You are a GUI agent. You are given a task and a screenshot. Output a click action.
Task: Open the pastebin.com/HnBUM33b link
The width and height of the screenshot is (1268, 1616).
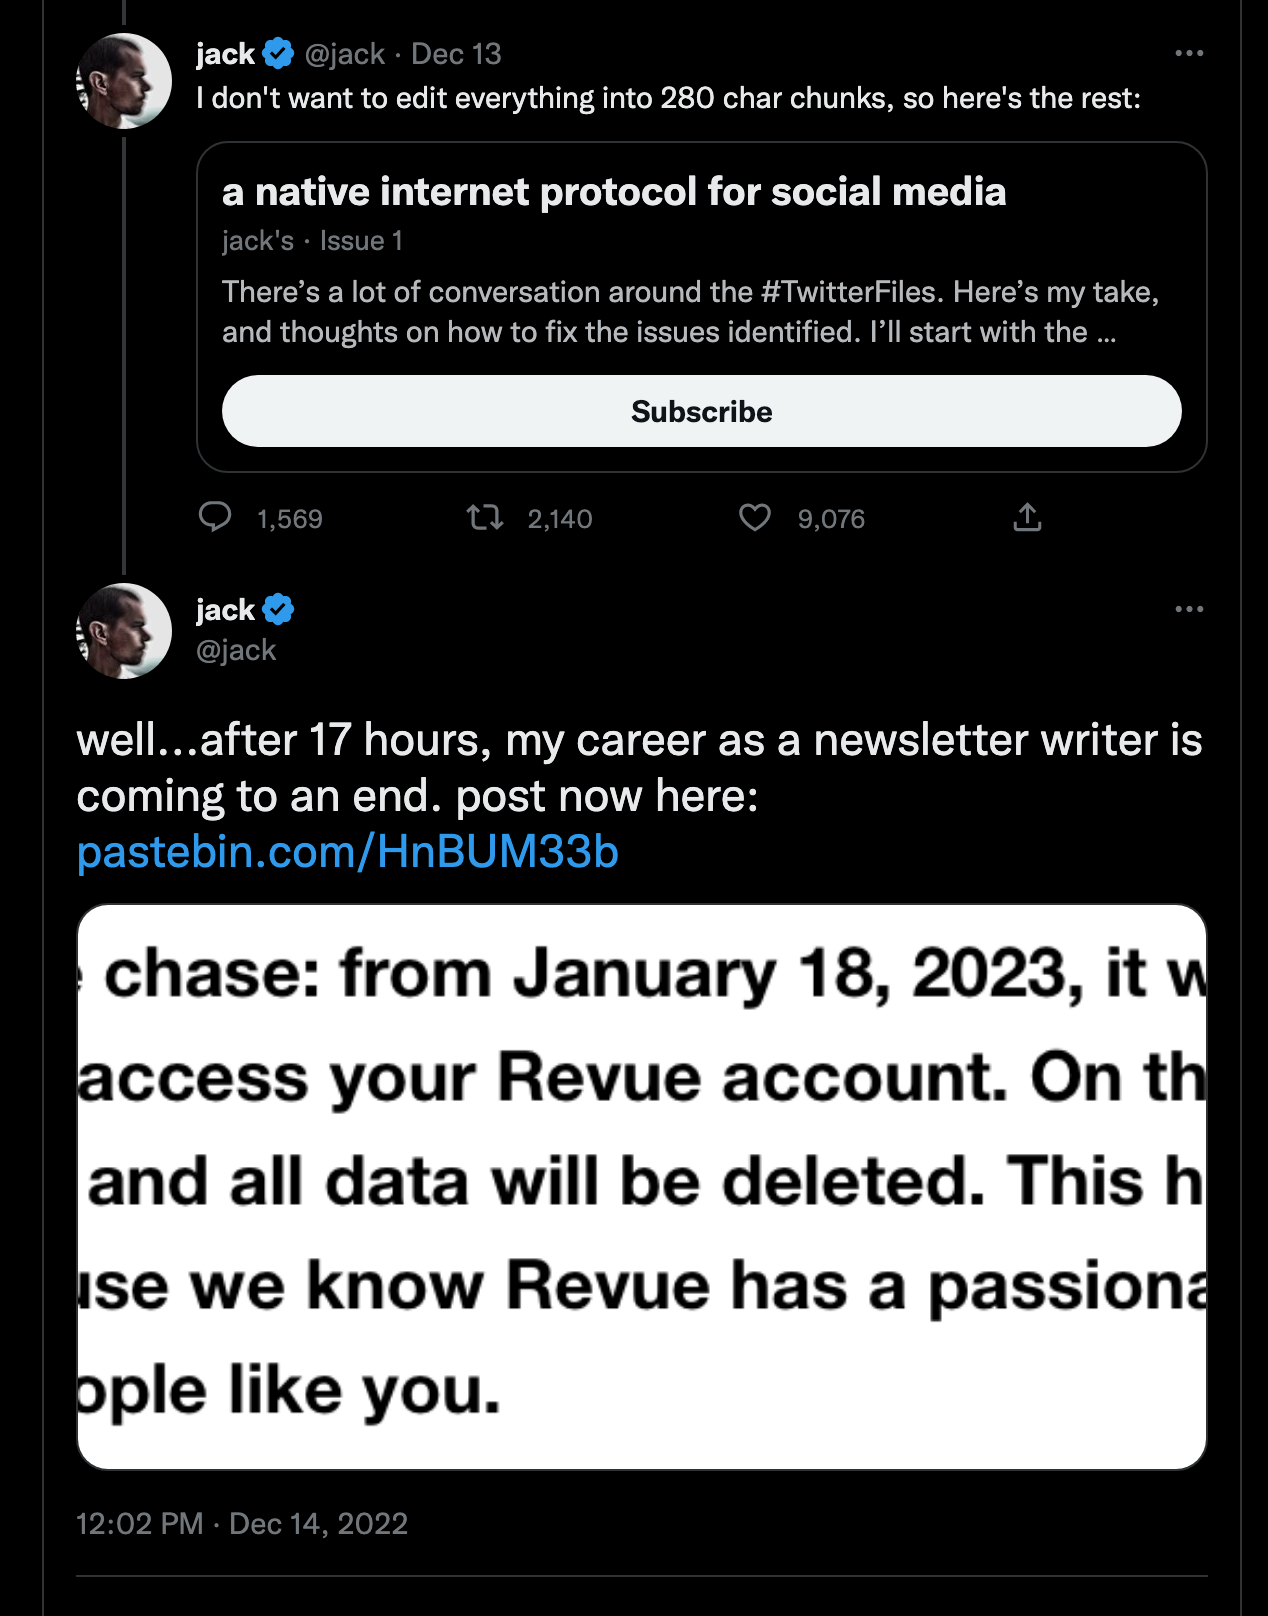[x=347, y=852]
